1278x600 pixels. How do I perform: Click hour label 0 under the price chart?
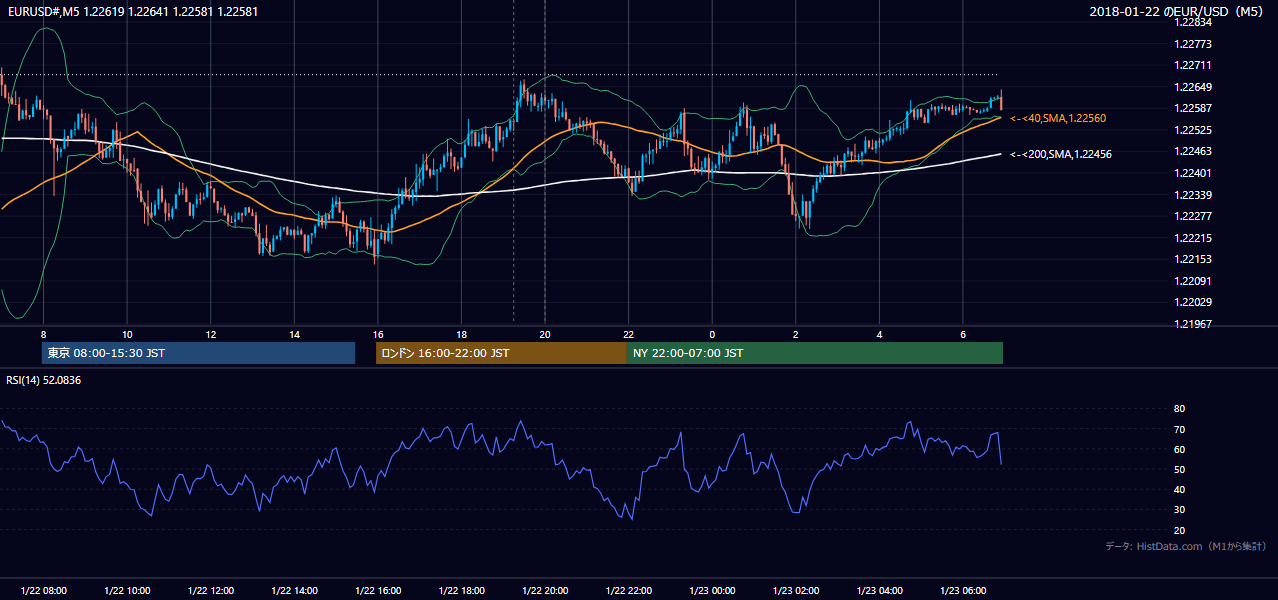coord(712,334)
